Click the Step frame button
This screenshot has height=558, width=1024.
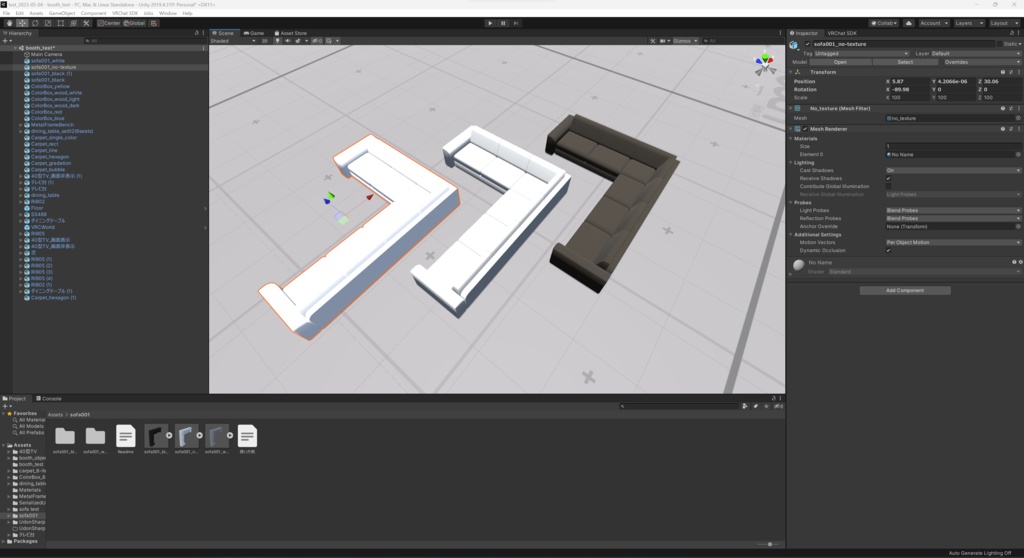516,23
